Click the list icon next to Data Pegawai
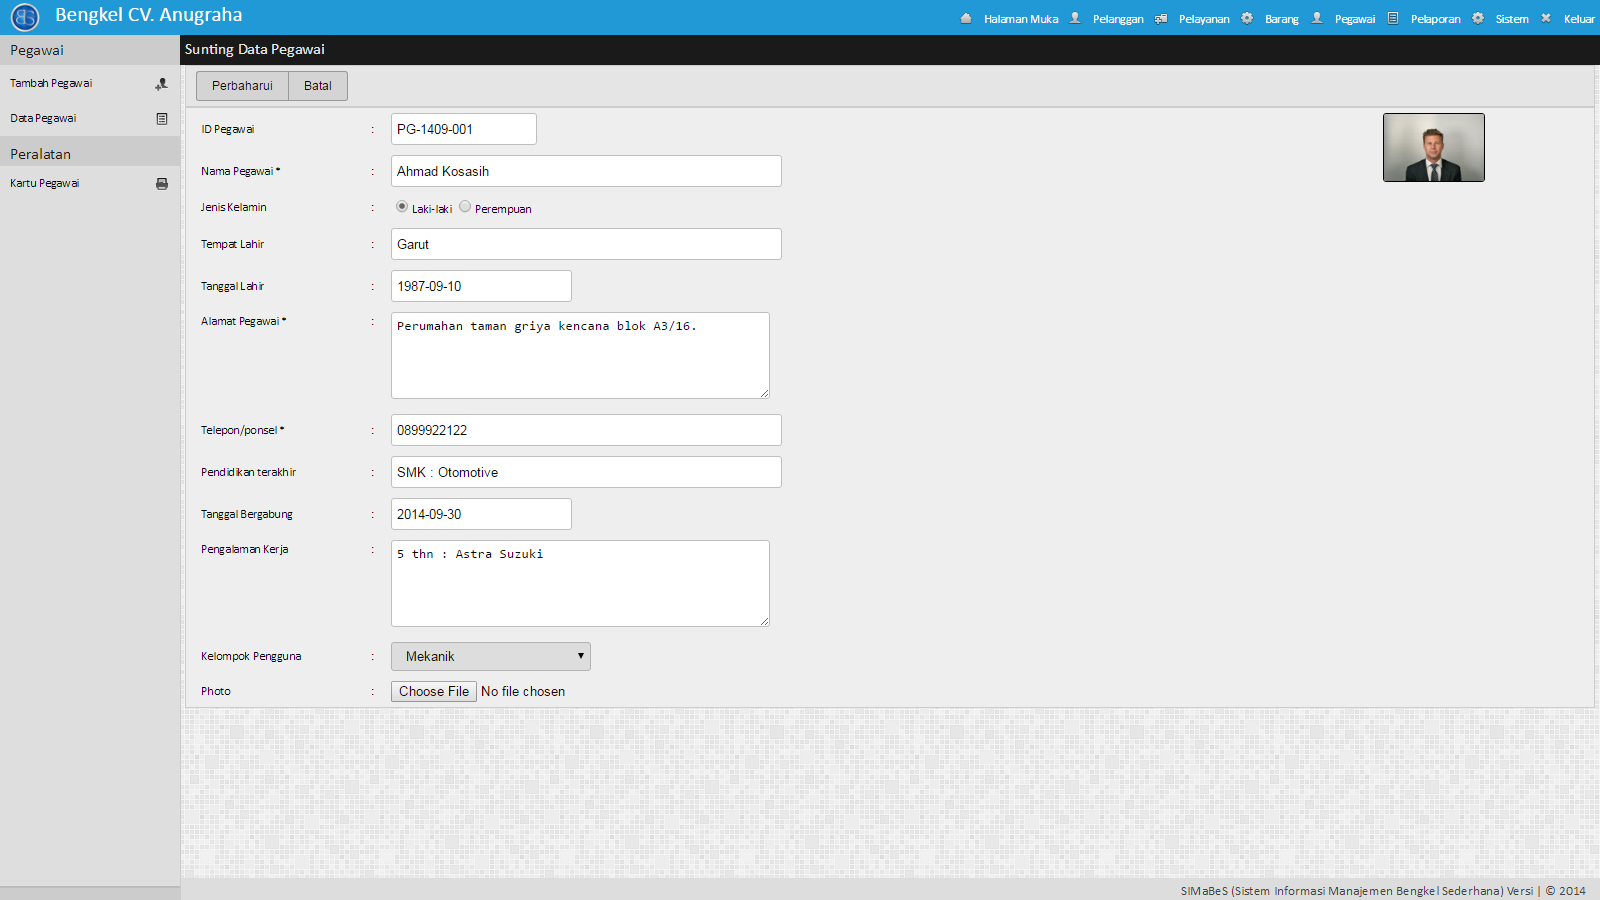 [x=162, y=119]
